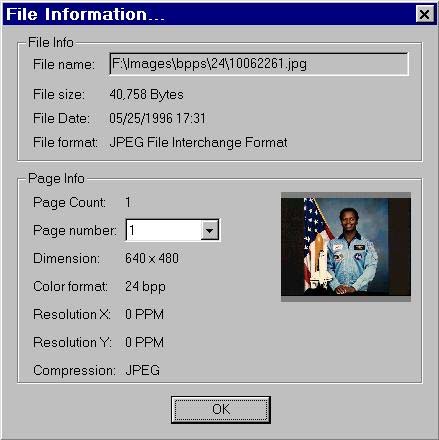Image resolution: width=439 pixels, height=440 pixels.
Task: Click the File name text field
Action: [x=259, y=64]
